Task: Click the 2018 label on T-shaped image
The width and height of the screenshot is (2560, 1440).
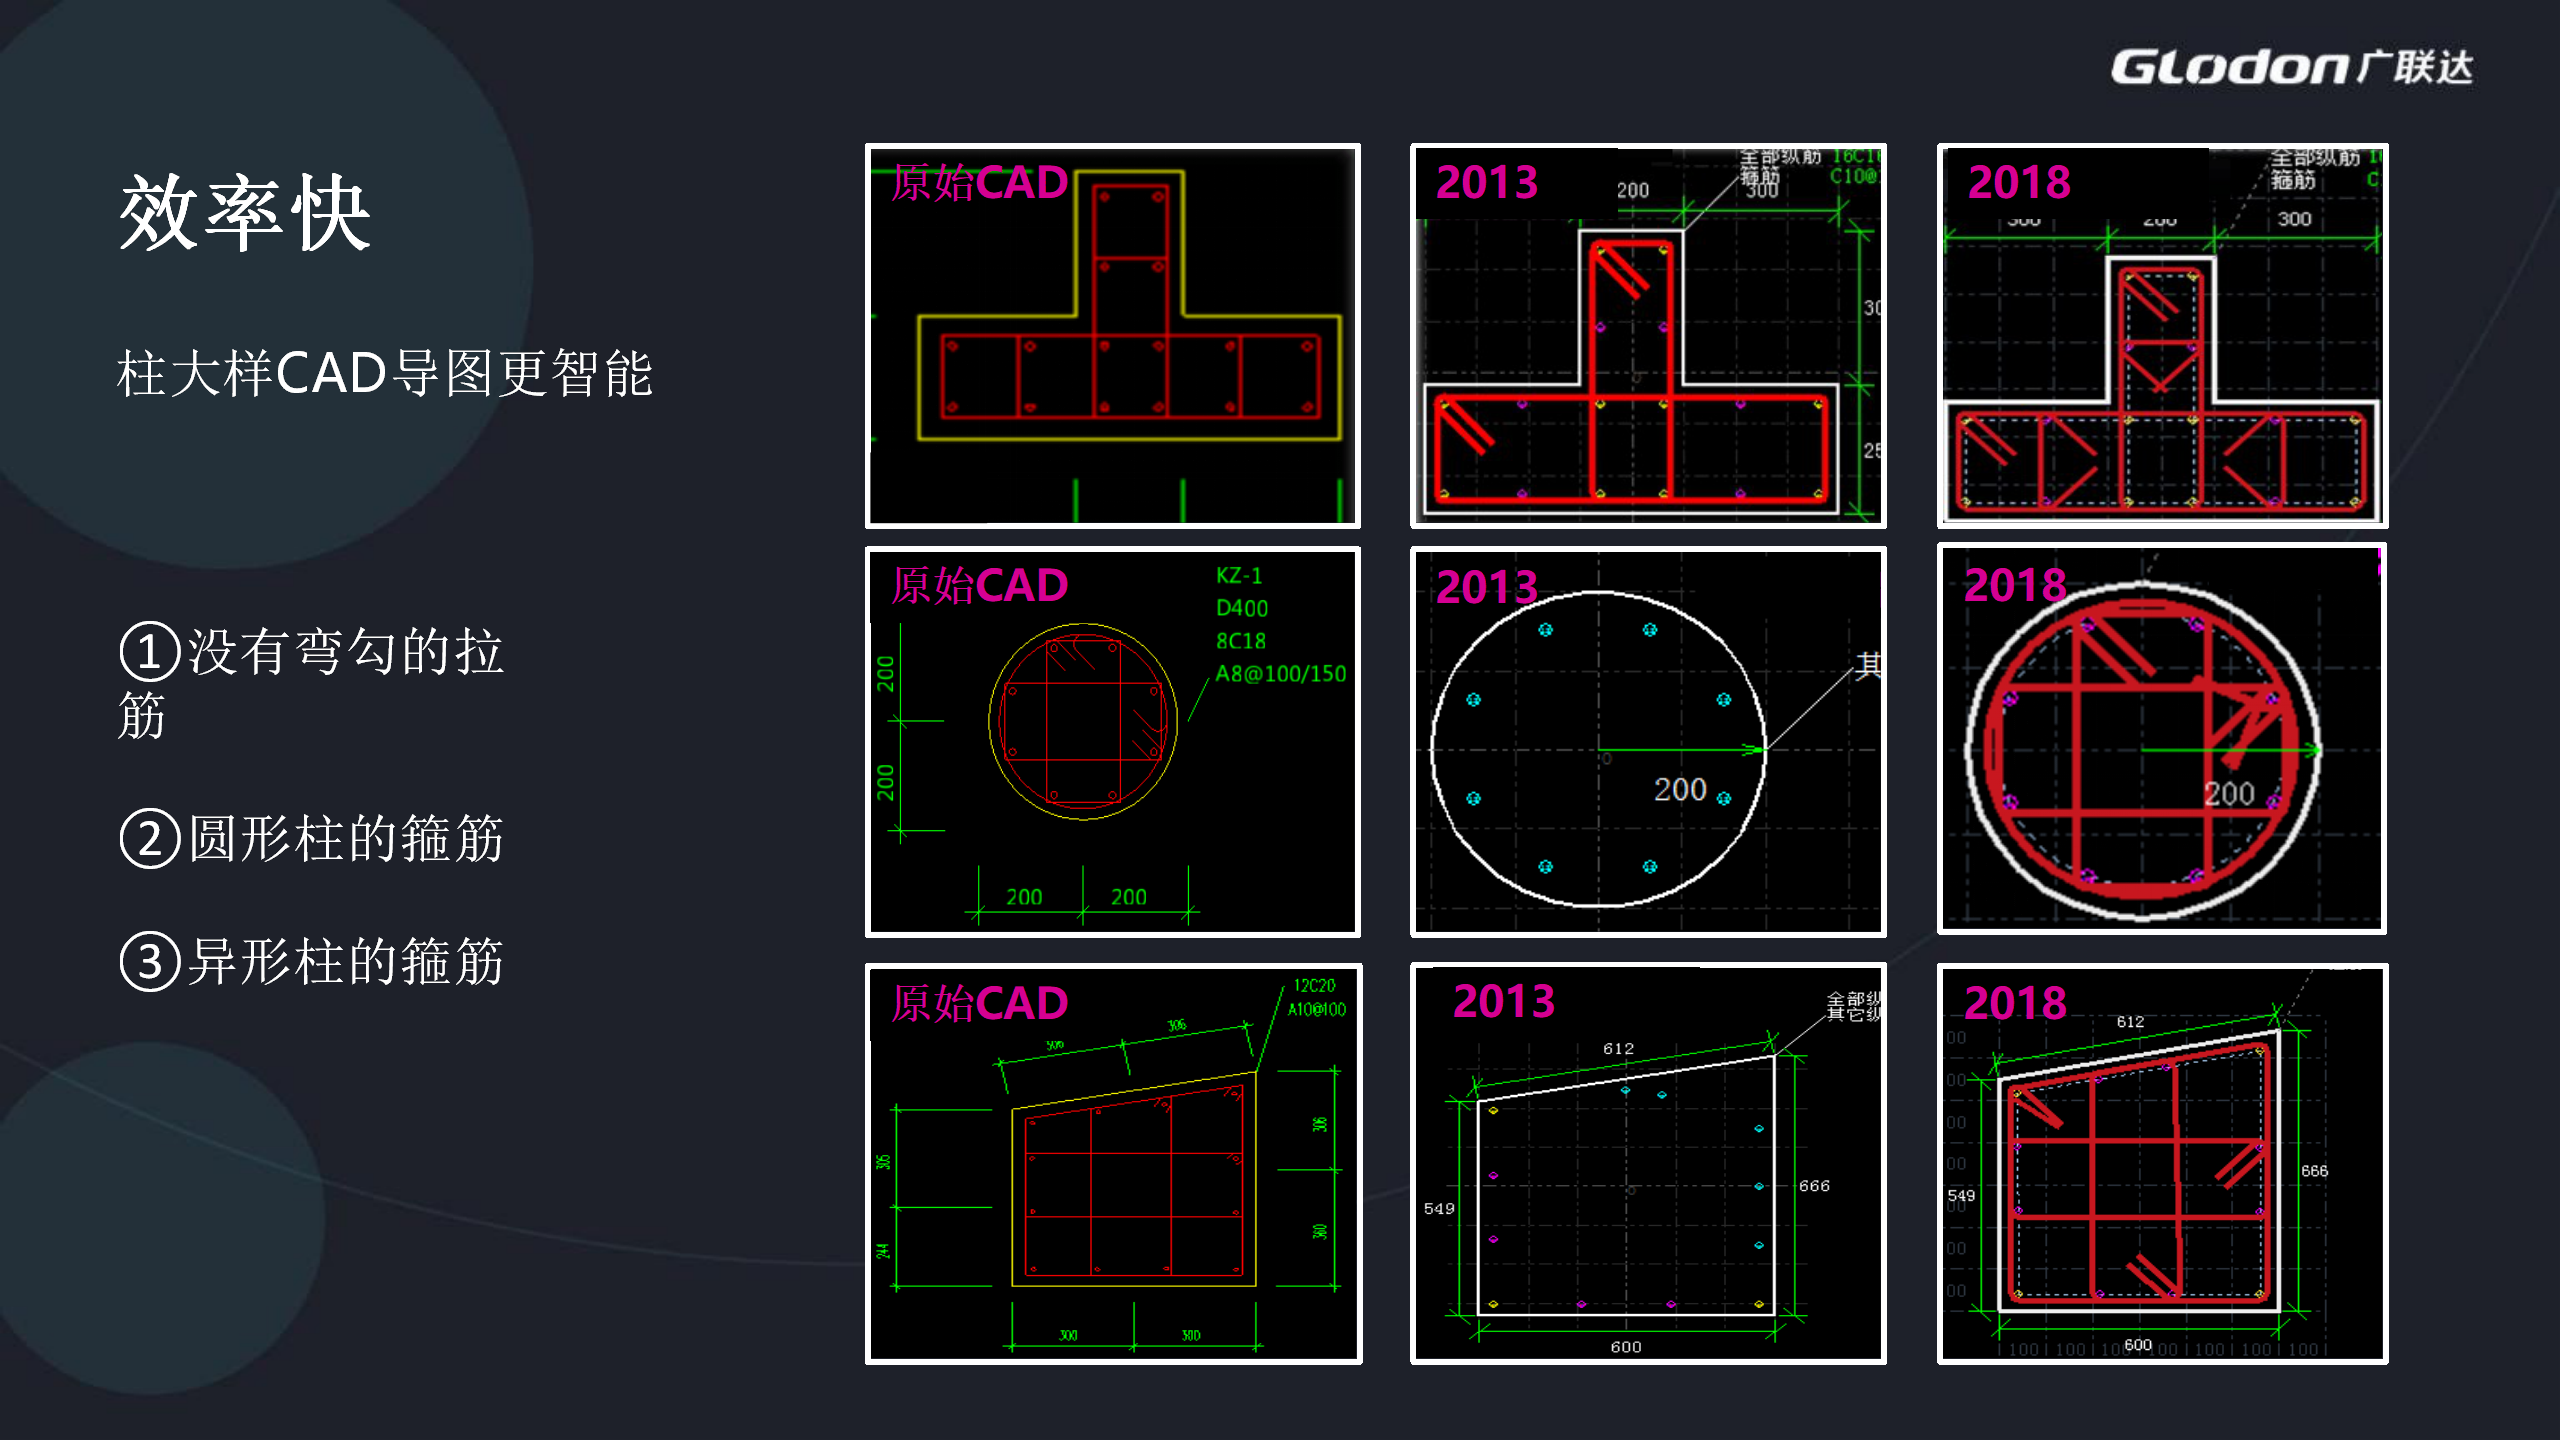Action: 2019,182
